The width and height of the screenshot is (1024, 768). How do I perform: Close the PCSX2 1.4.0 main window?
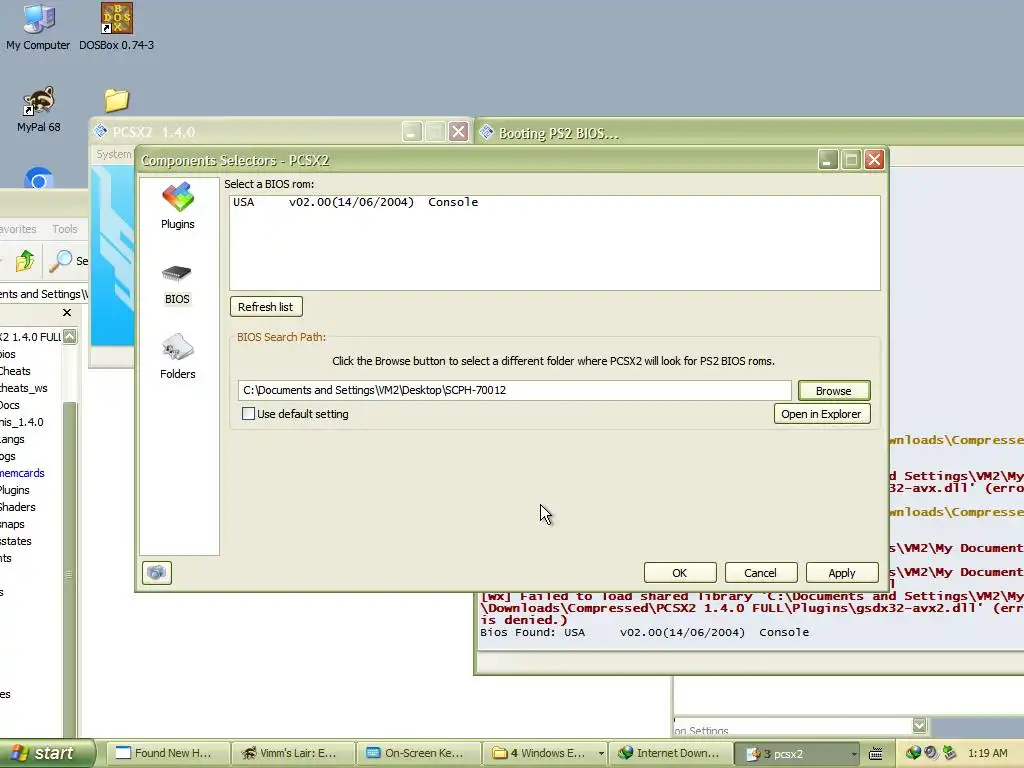coord(458,132)
